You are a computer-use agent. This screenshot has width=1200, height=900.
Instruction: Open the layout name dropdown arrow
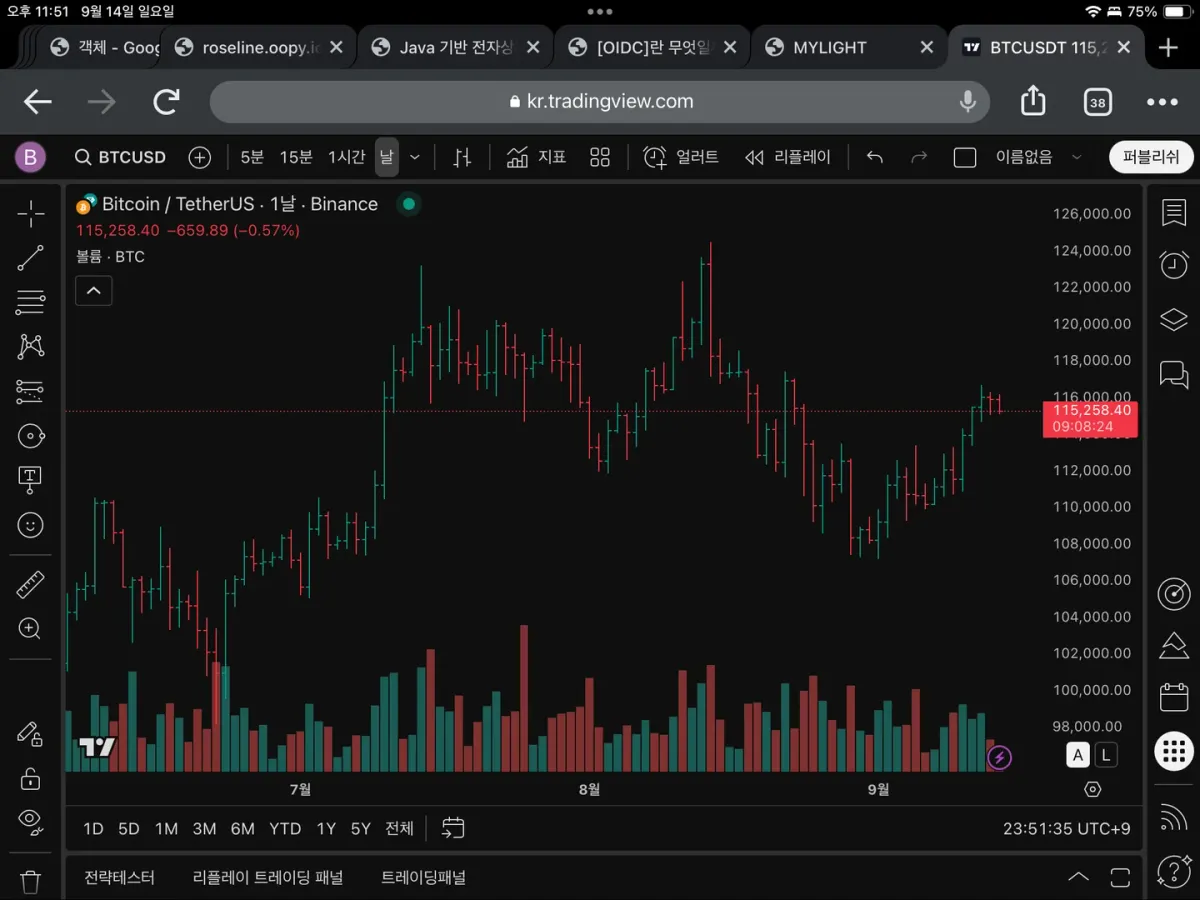[x=1077, y=157]
